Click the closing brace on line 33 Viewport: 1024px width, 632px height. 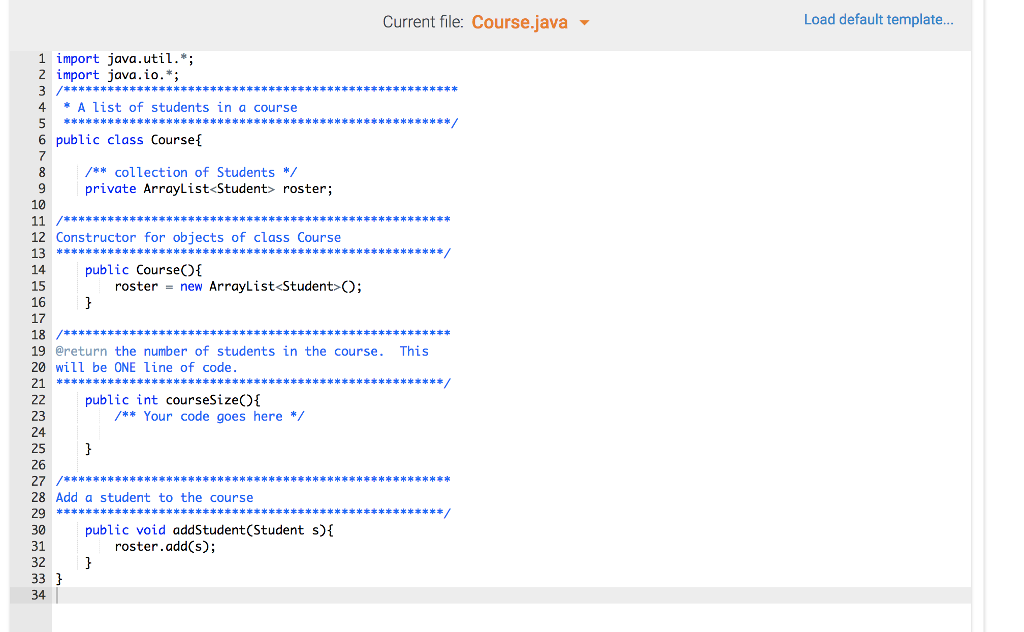59,578
